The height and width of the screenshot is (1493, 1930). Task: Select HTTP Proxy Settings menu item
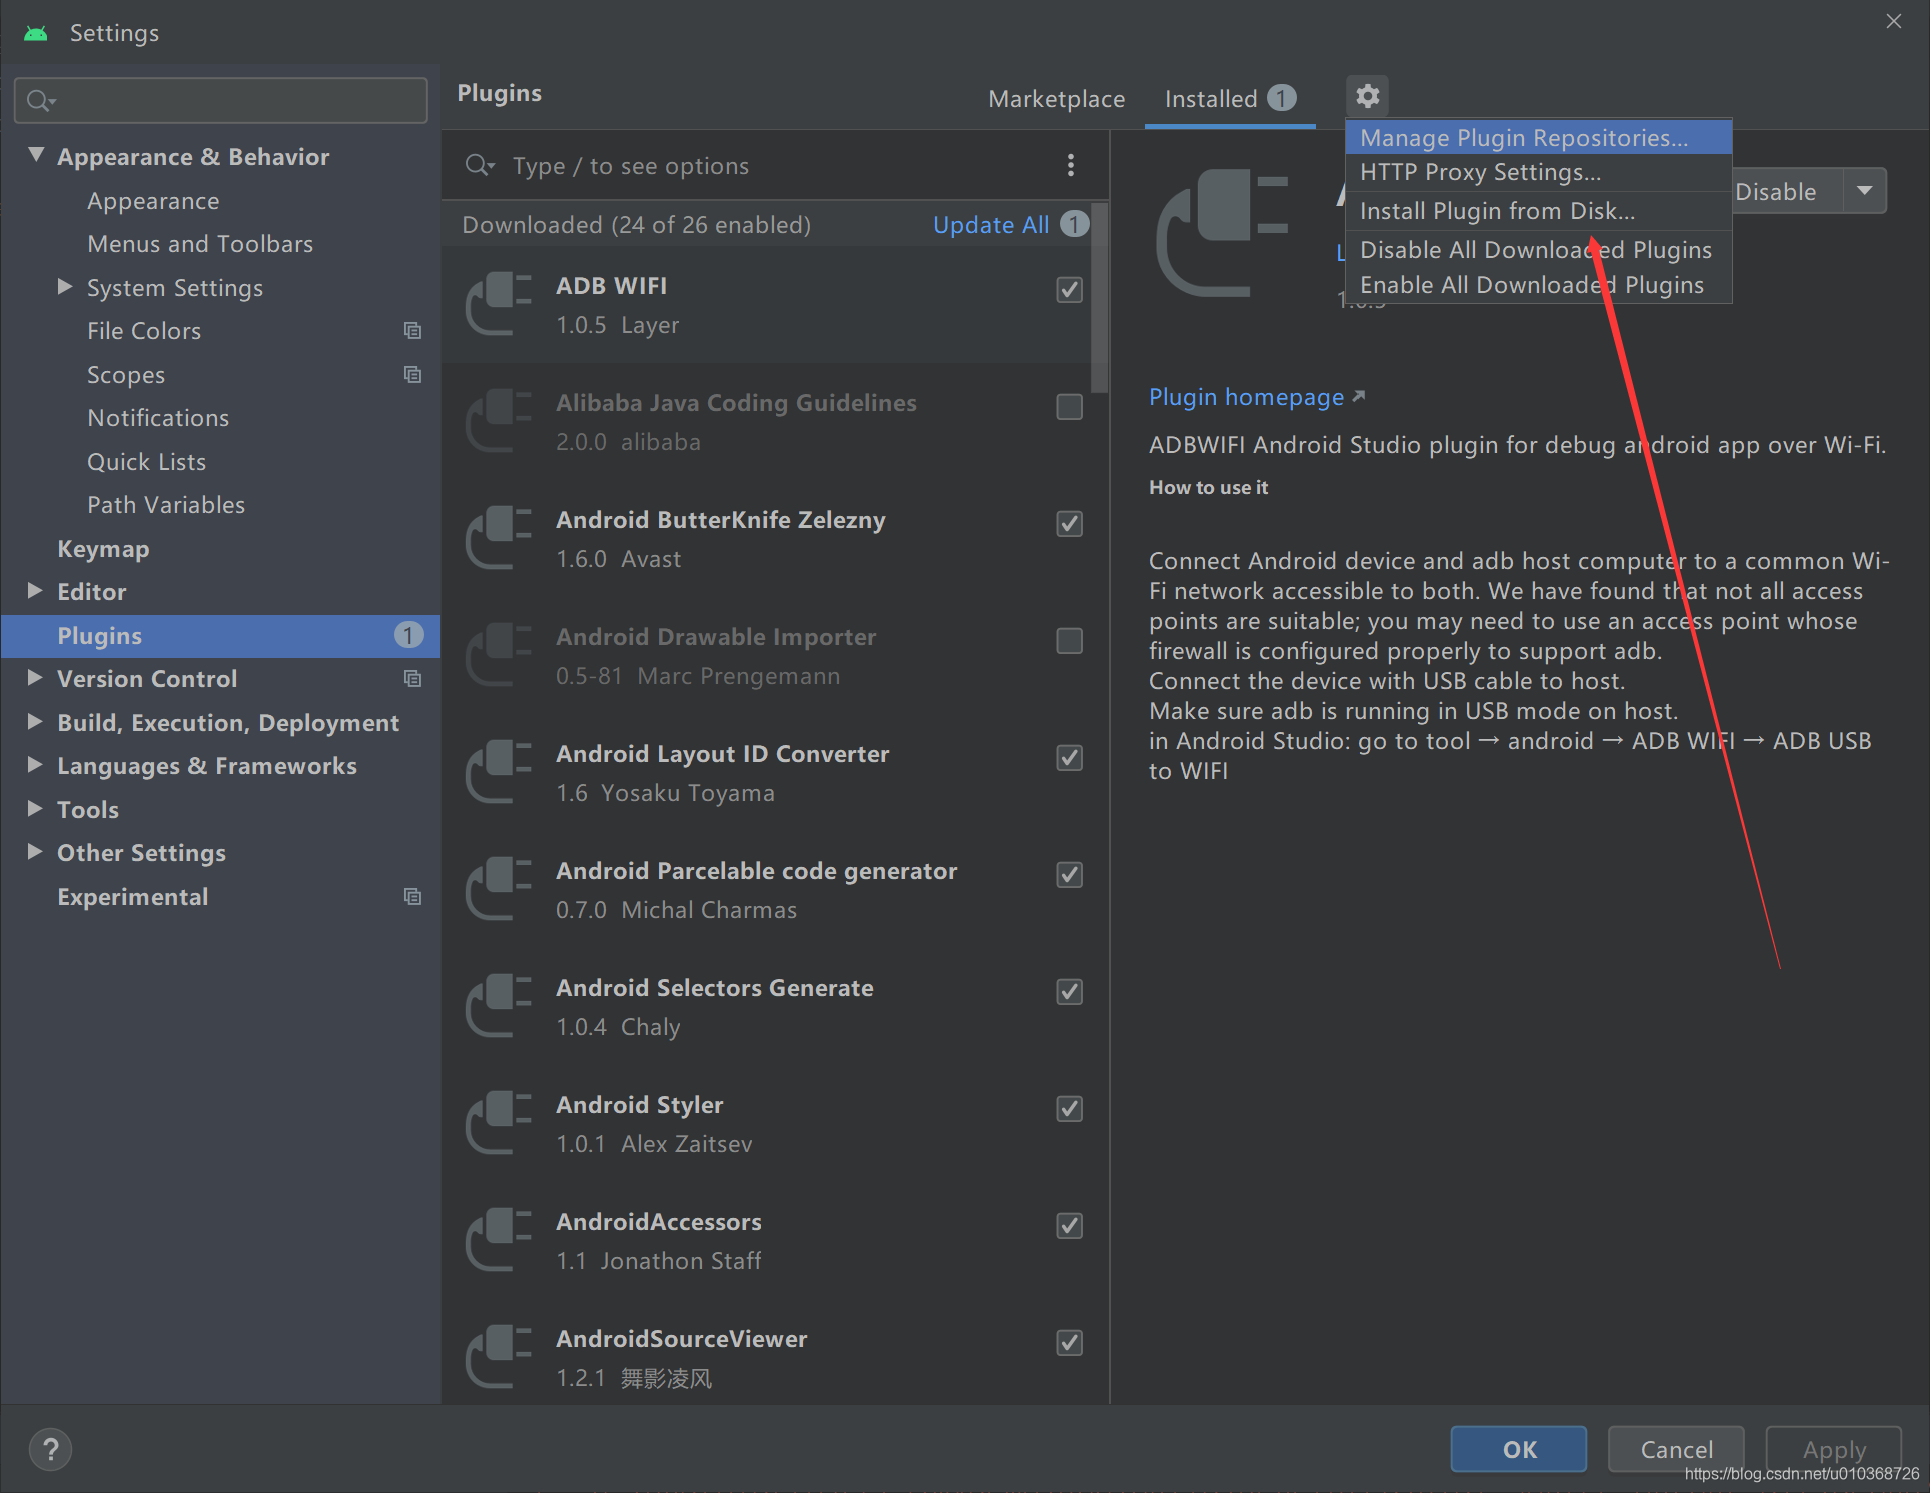(1538, 172)
